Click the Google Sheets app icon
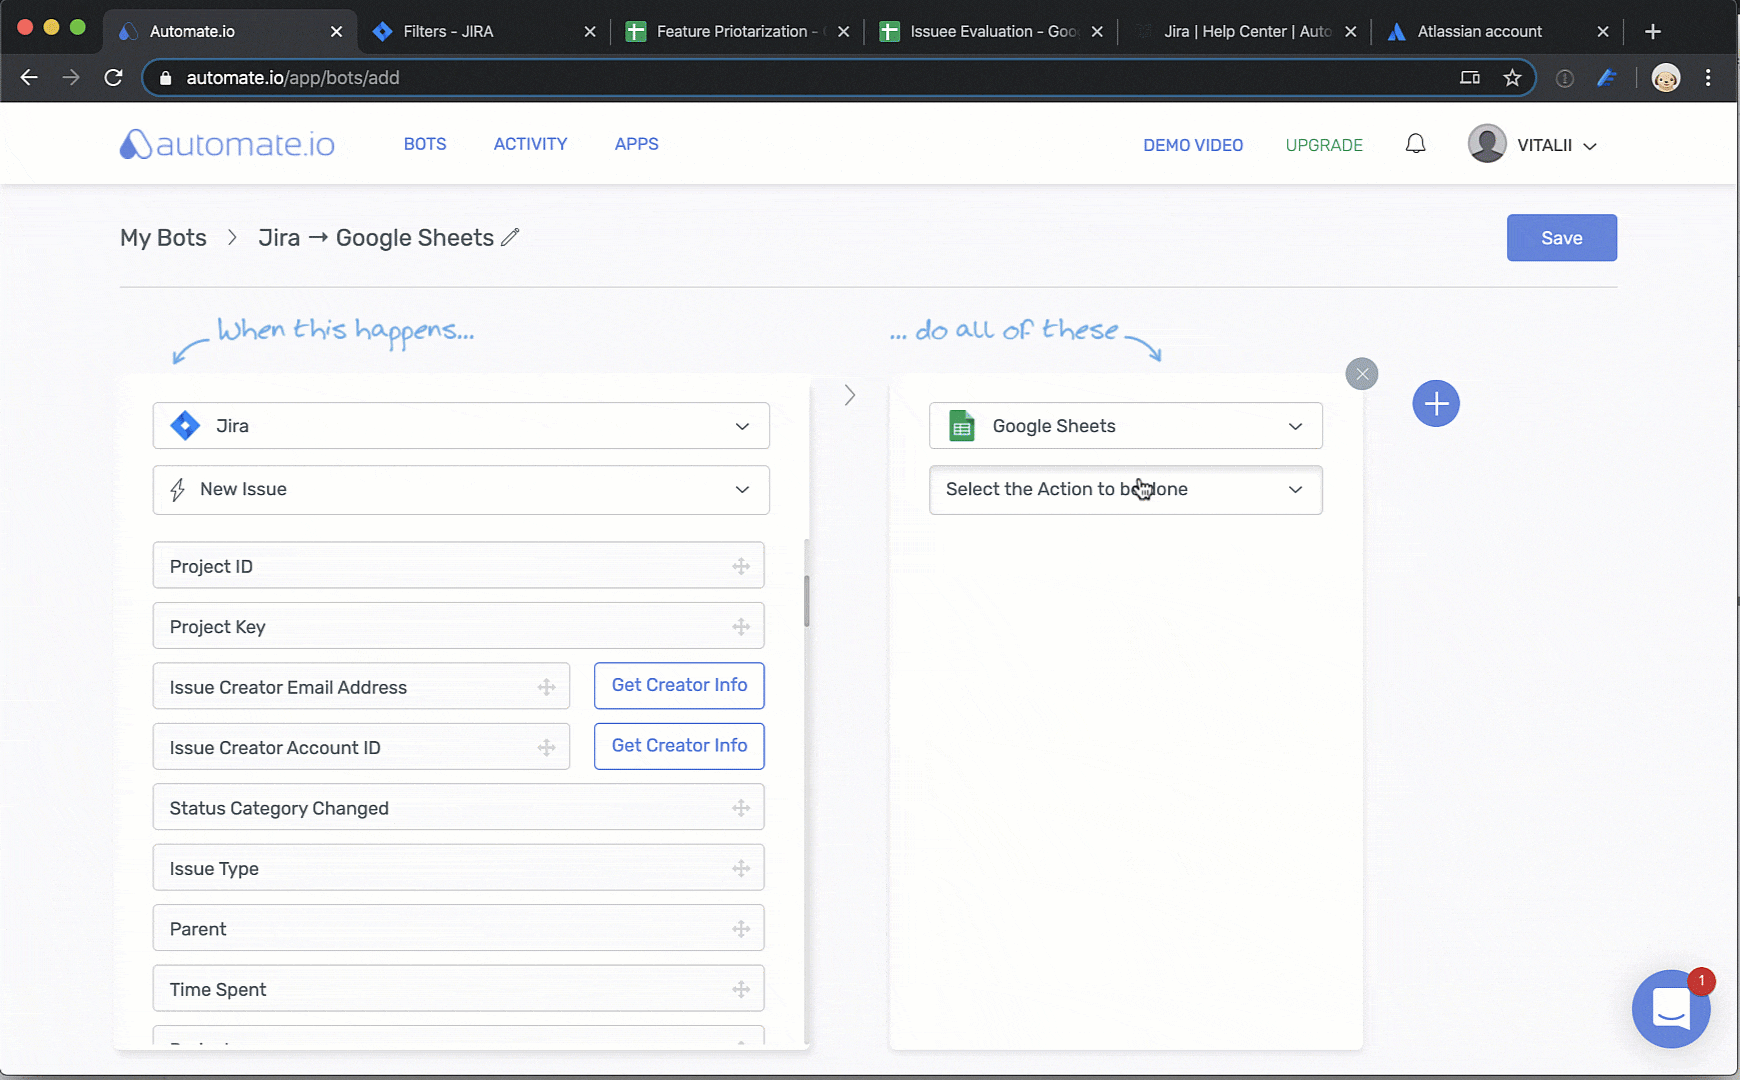The height and width of the screenshot is (1080, 1740). (x=962, y=426)
